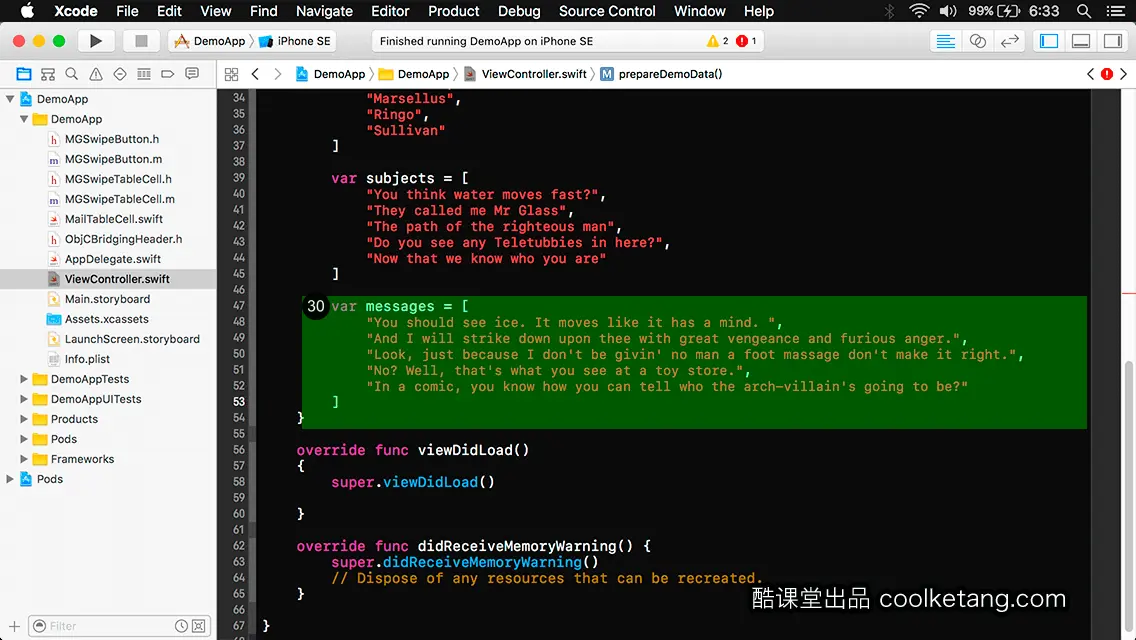Click the activity status message
The image size is (1136, 640).
pyautogui.click(x=486, y=41)
